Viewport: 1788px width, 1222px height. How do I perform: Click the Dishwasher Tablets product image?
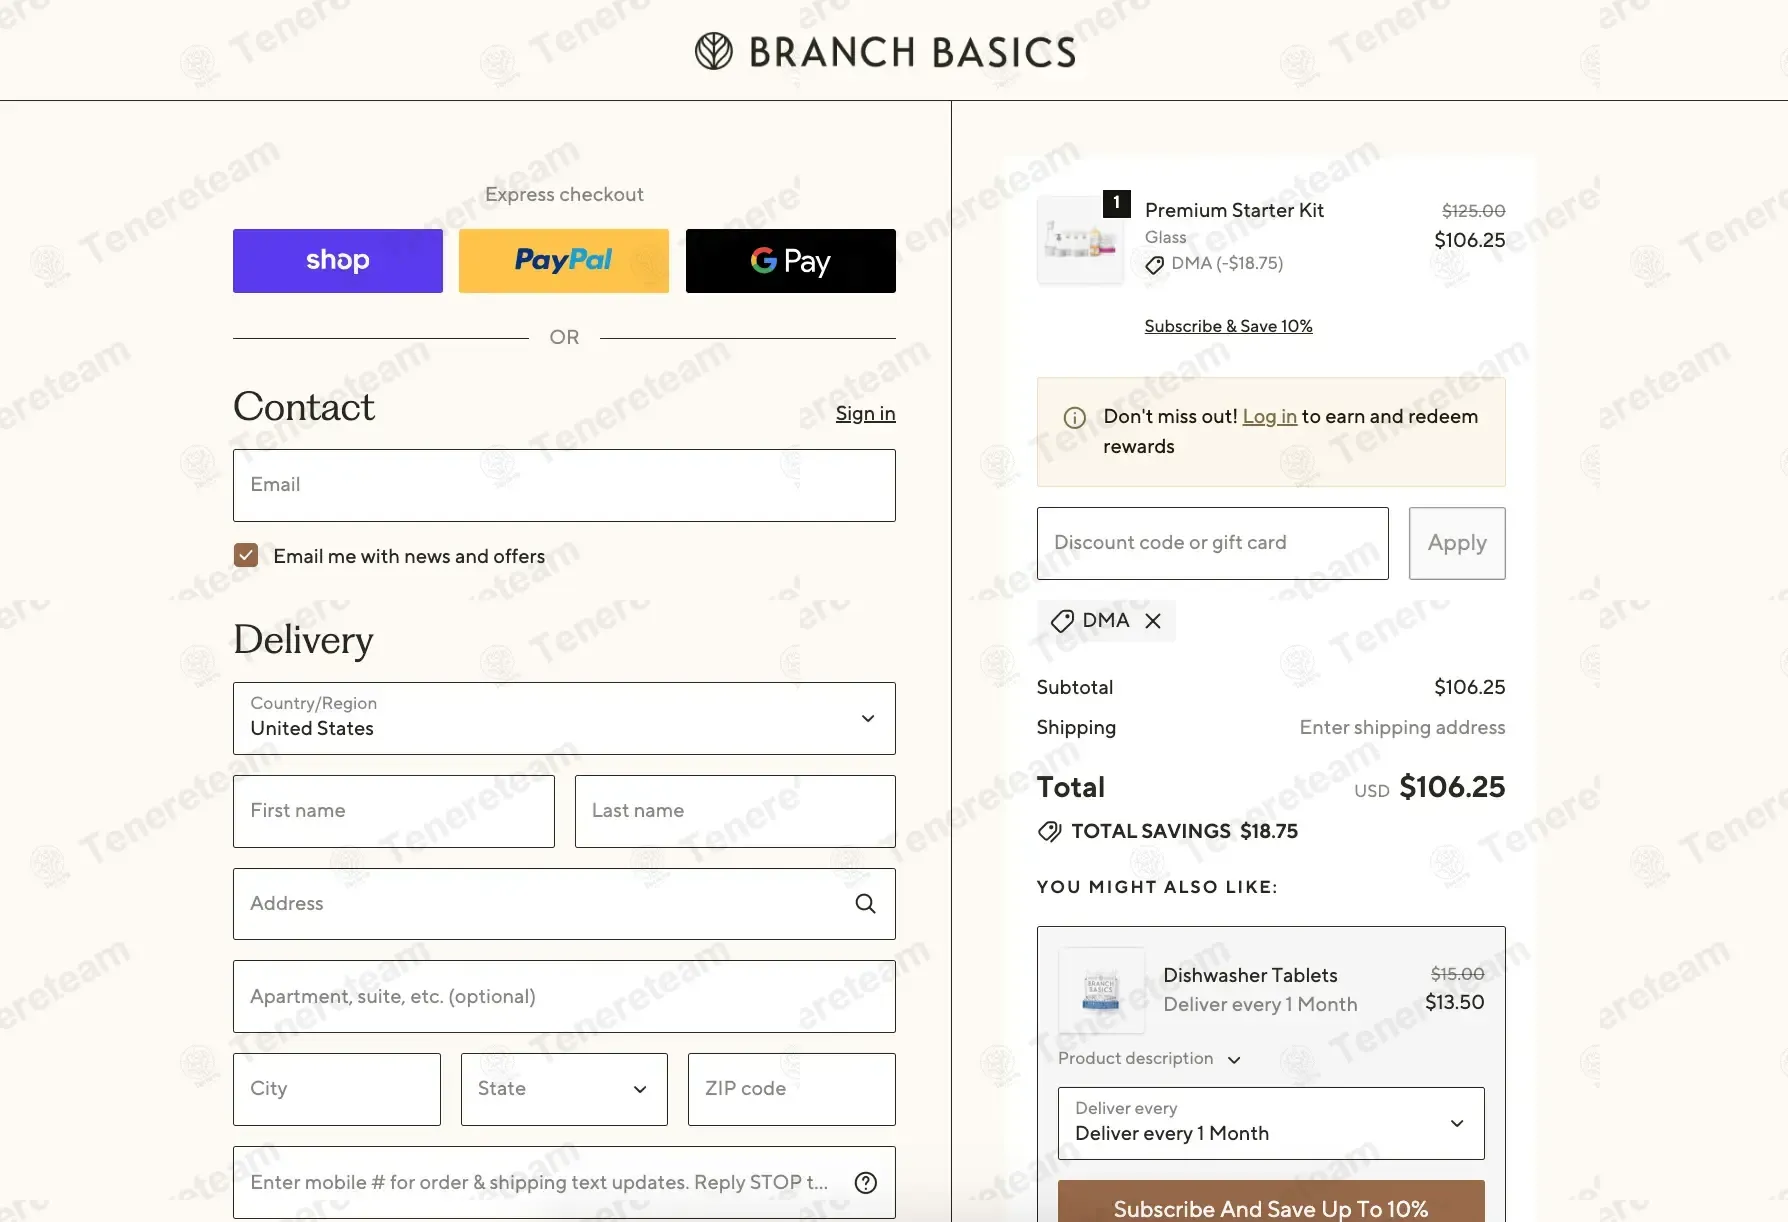coord(1101,990)
